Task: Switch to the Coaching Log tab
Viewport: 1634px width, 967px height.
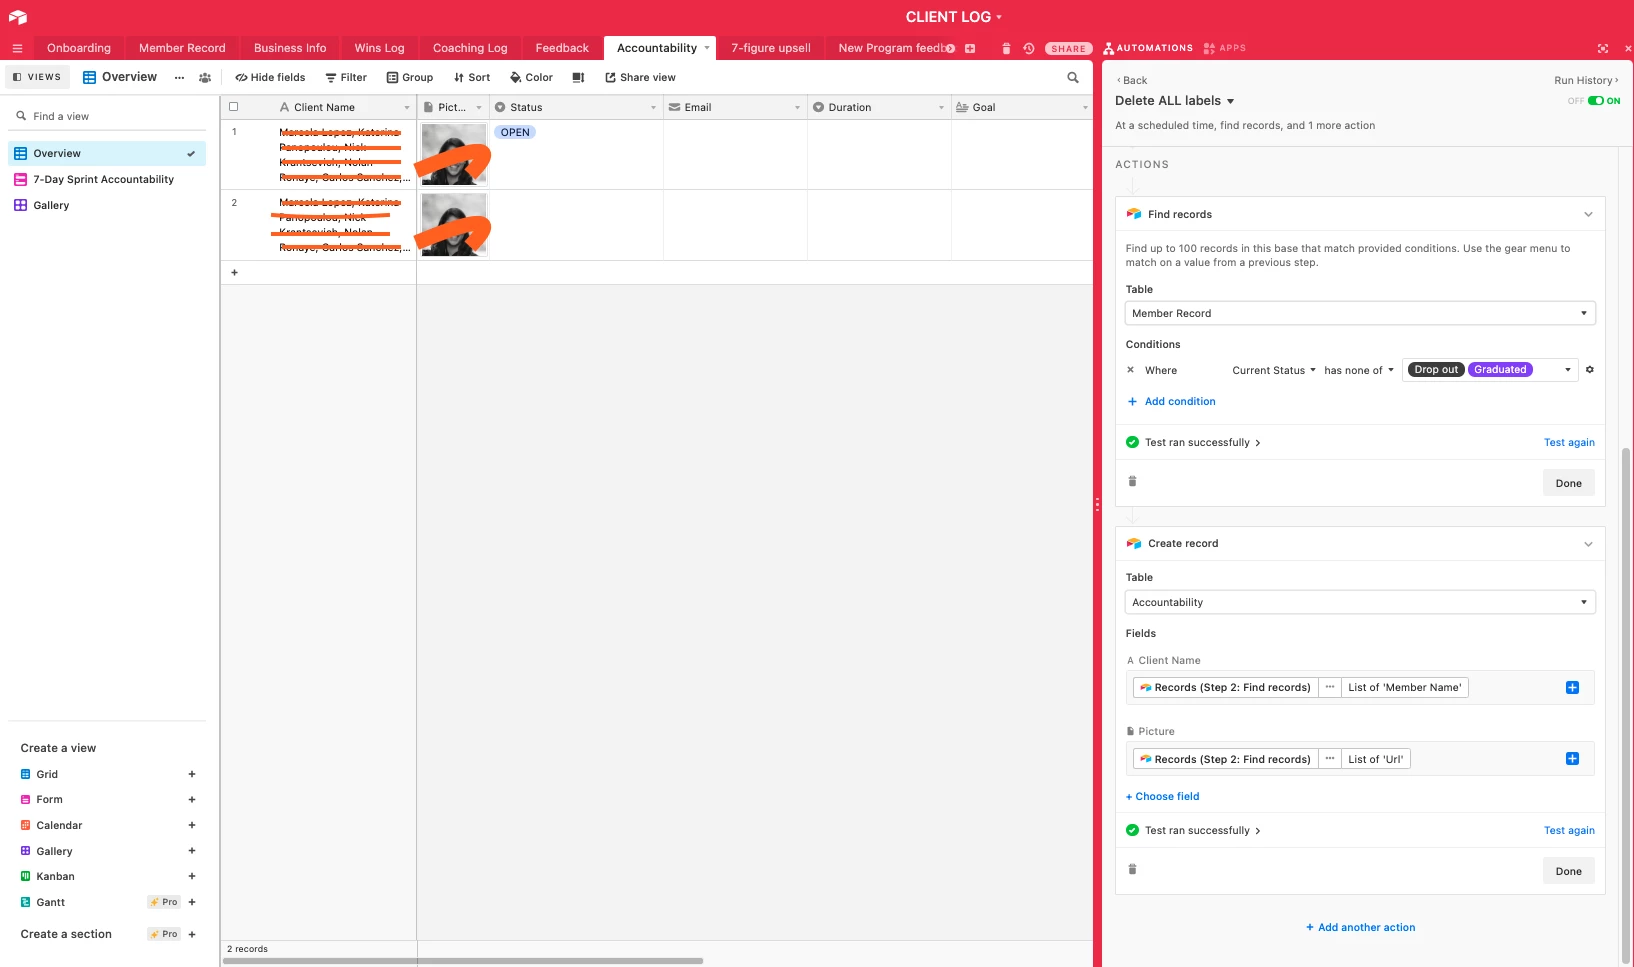Action: pos(470,48)
